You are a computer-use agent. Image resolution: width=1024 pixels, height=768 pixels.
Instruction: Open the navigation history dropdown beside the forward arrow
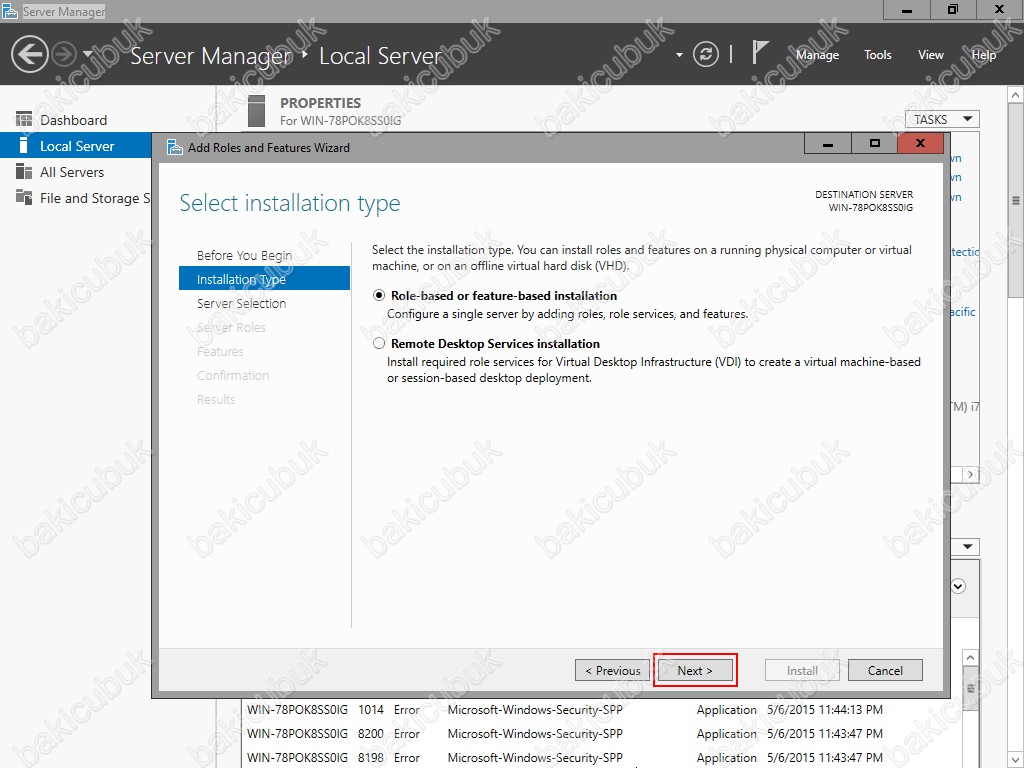88,54
